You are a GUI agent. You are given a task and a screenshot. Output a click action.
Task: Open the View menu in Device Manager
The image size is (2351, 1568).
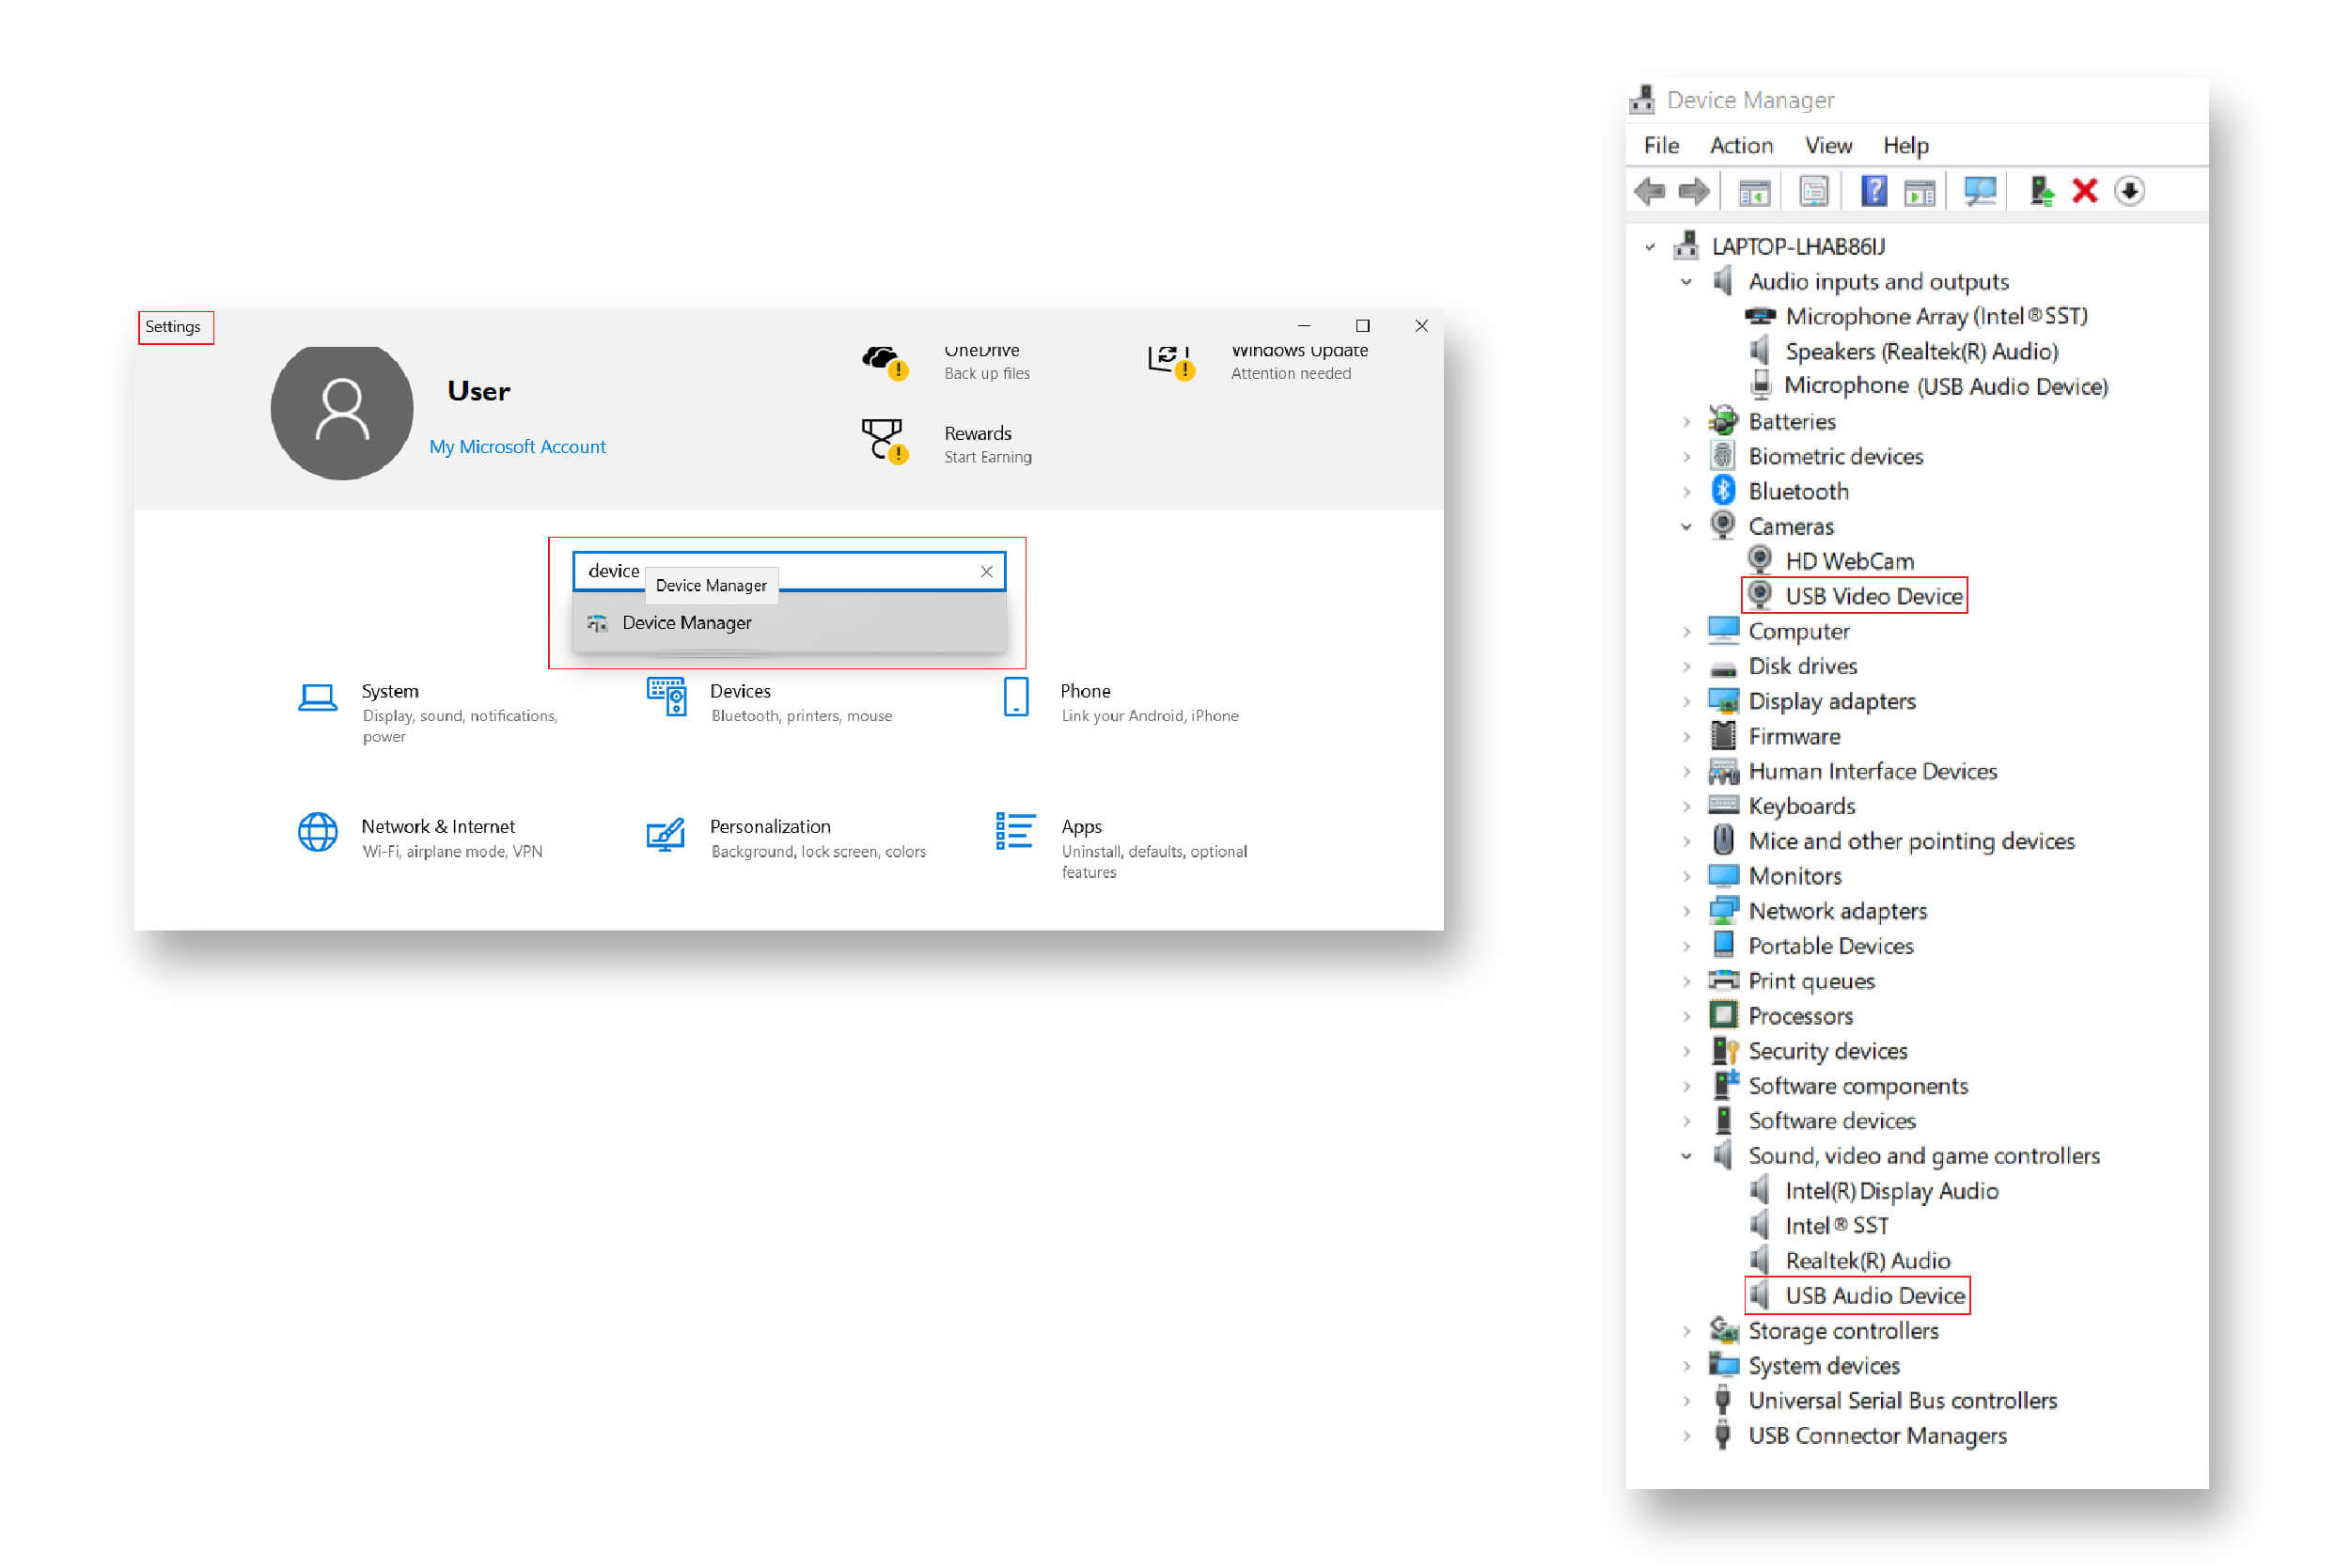coord(1828,145)
